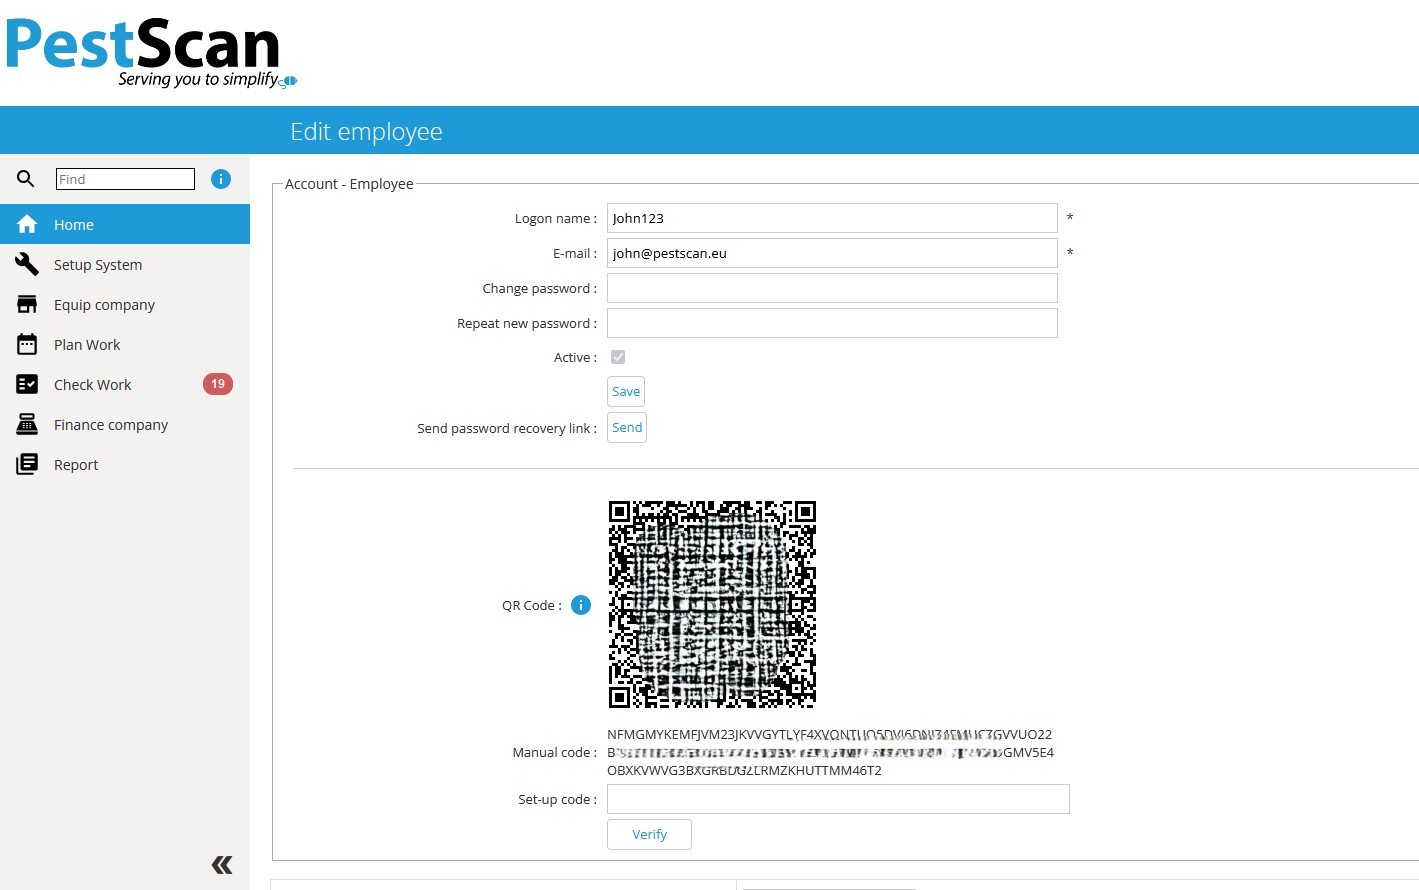Focus the Find search field
The image size is (1419, 890).
pyautogui.click(x=125, y=179)
